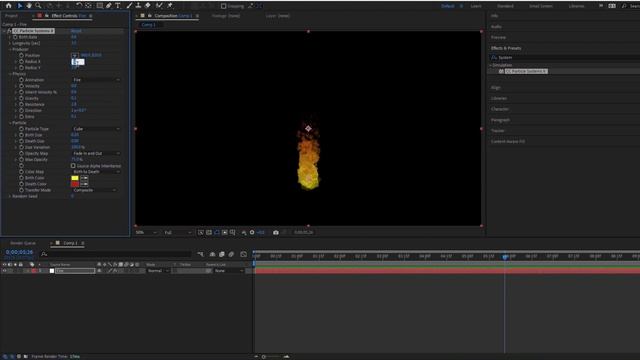
Task: Open the Preview panel
Action: pyautogui.click(x=498, y=37)
